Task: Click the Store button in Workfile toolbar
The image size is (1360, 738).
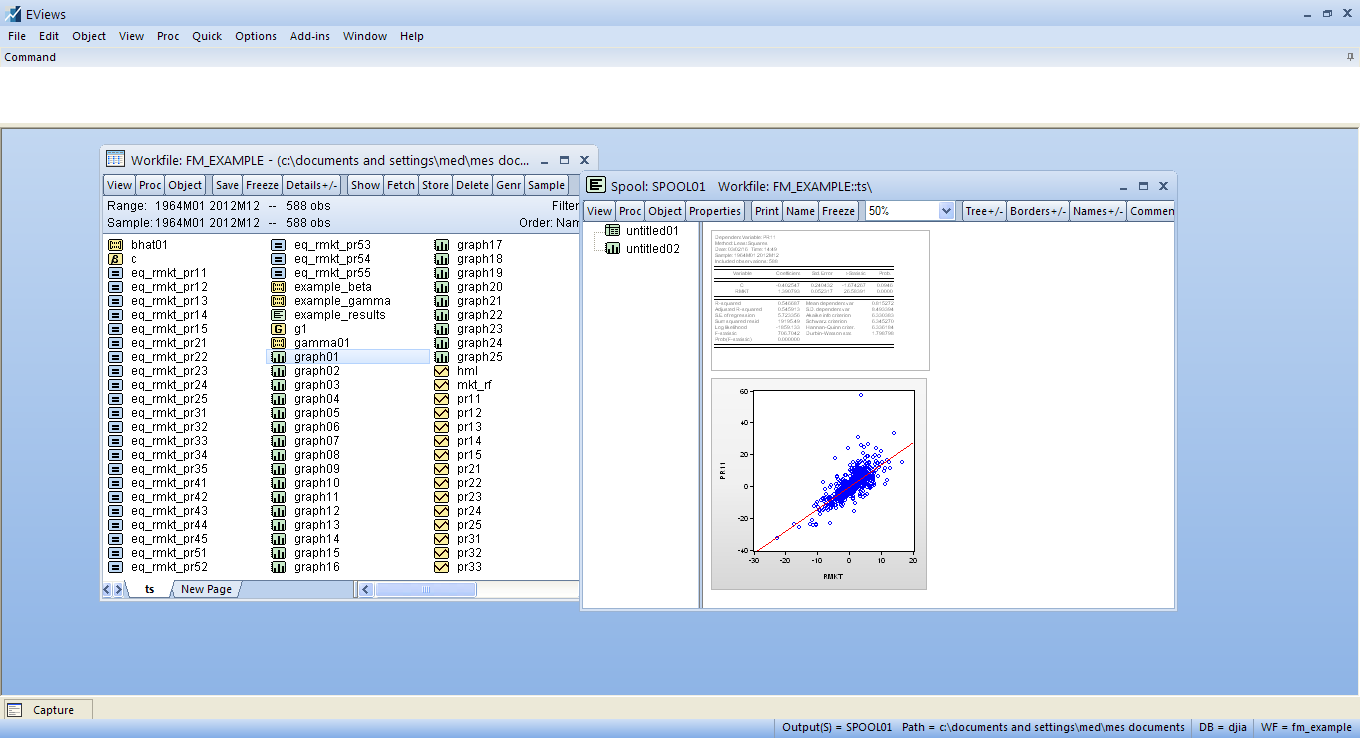Action: coord(435,185)
